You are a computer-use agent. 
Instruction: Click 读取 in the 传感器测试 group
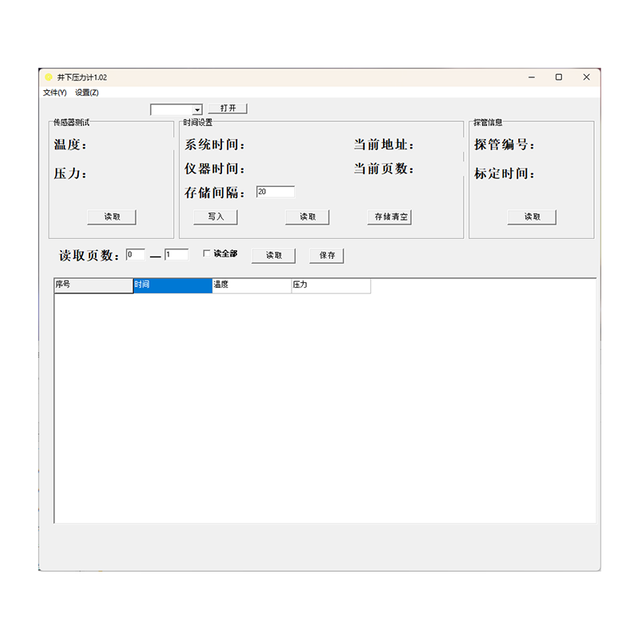[x=112, y=217]
